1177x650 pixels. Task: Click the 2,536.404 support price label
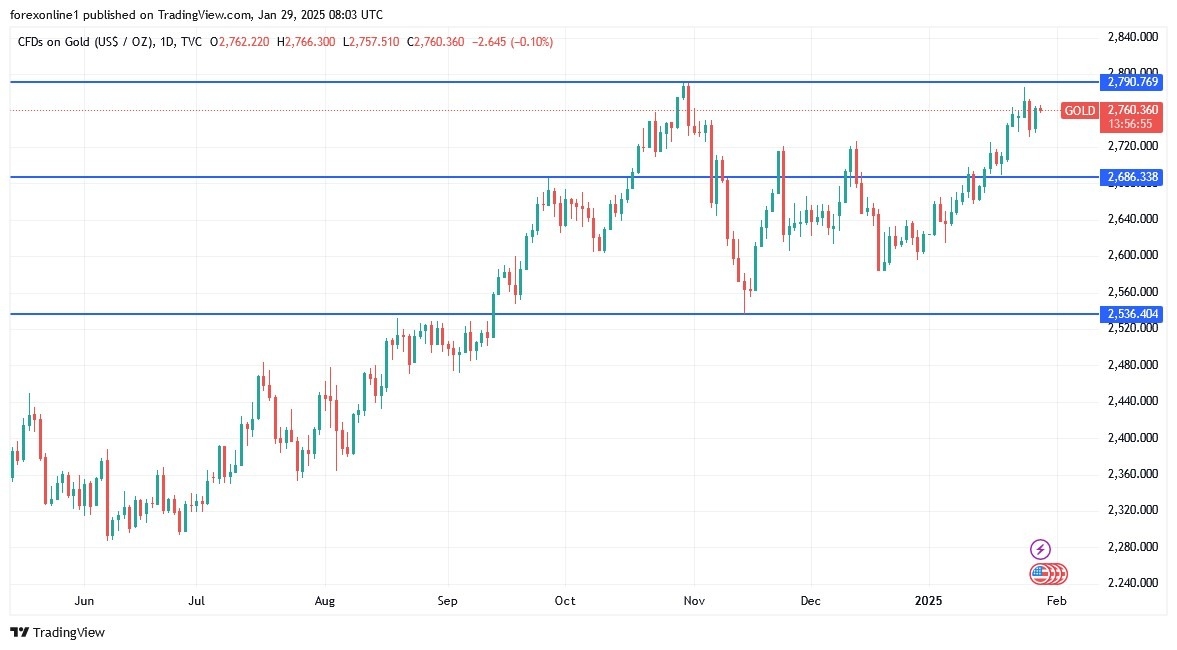click(1132, 314)
